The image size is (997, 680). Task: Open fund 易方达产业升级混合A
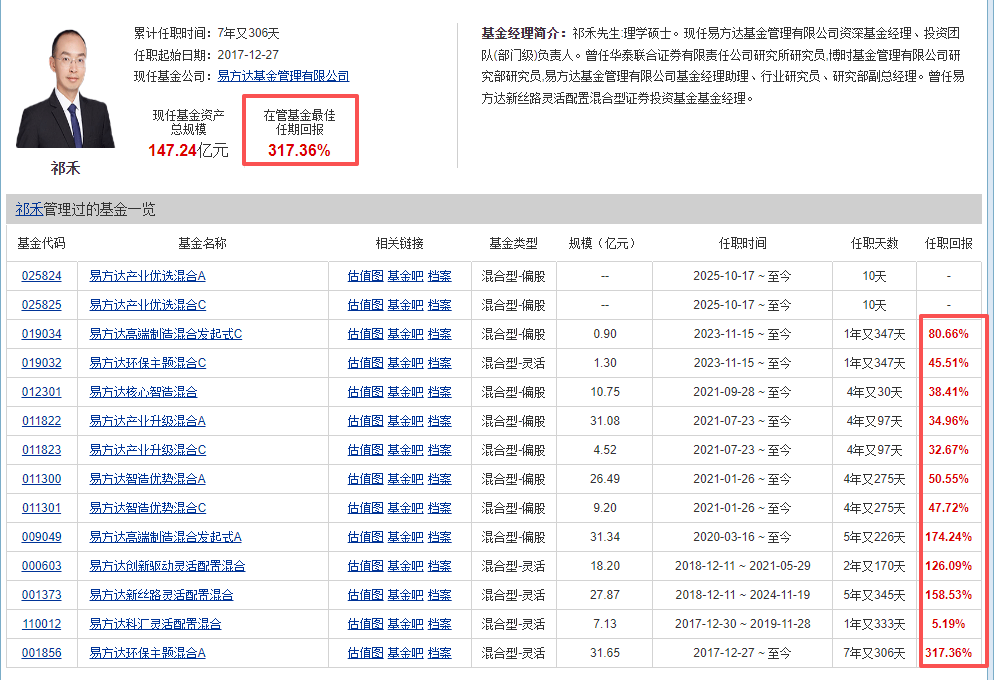click(148, 421)
